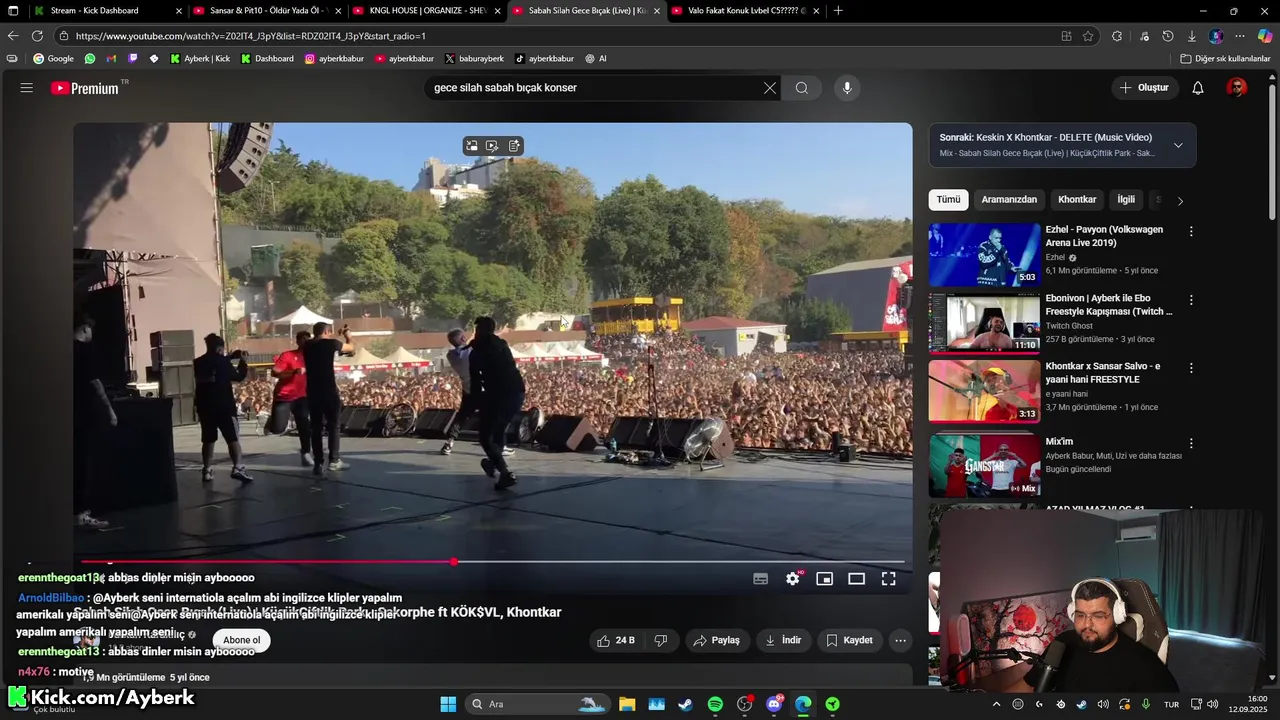This screenshot has width=1280, height=720.
Task: Click the middle play-style overlay icon atop video
Action: (492, 146)
